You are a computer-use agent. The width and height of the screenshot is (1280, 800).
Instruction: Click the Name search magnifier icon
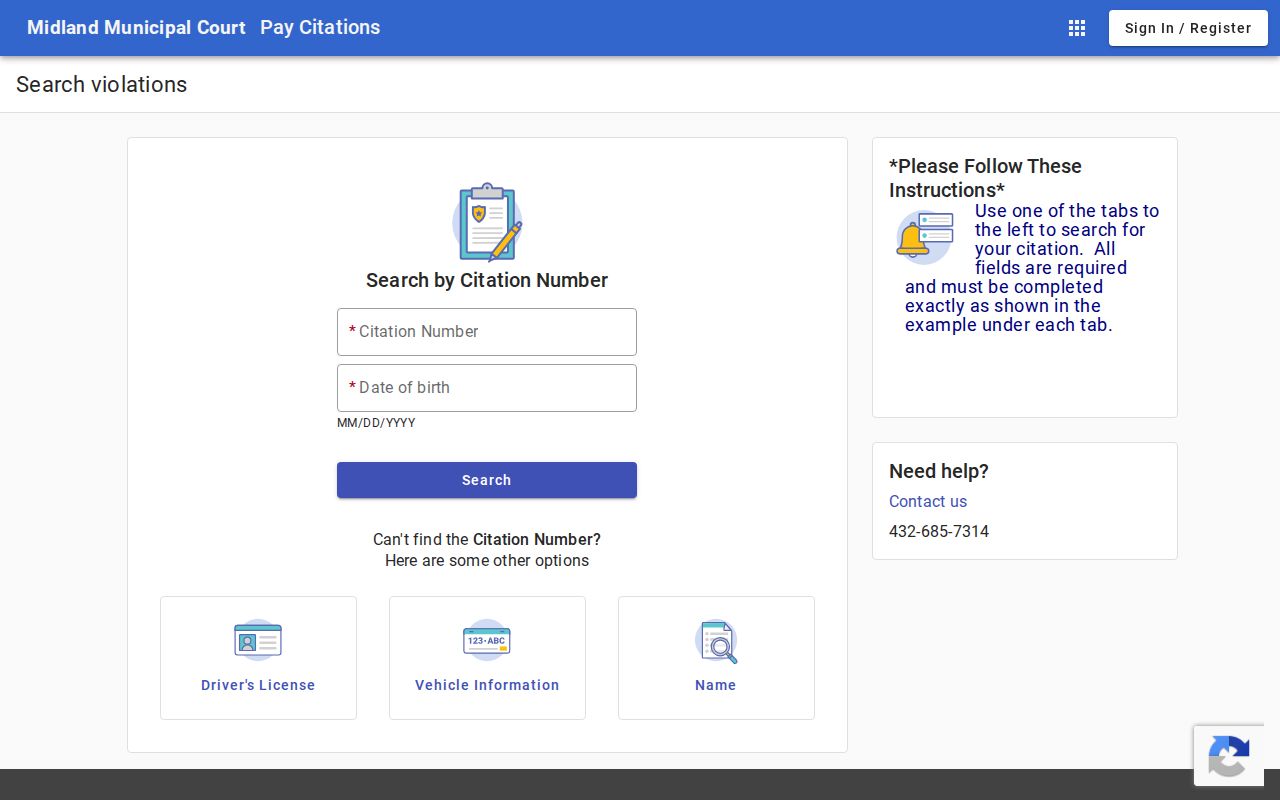[x=716, y=641]
